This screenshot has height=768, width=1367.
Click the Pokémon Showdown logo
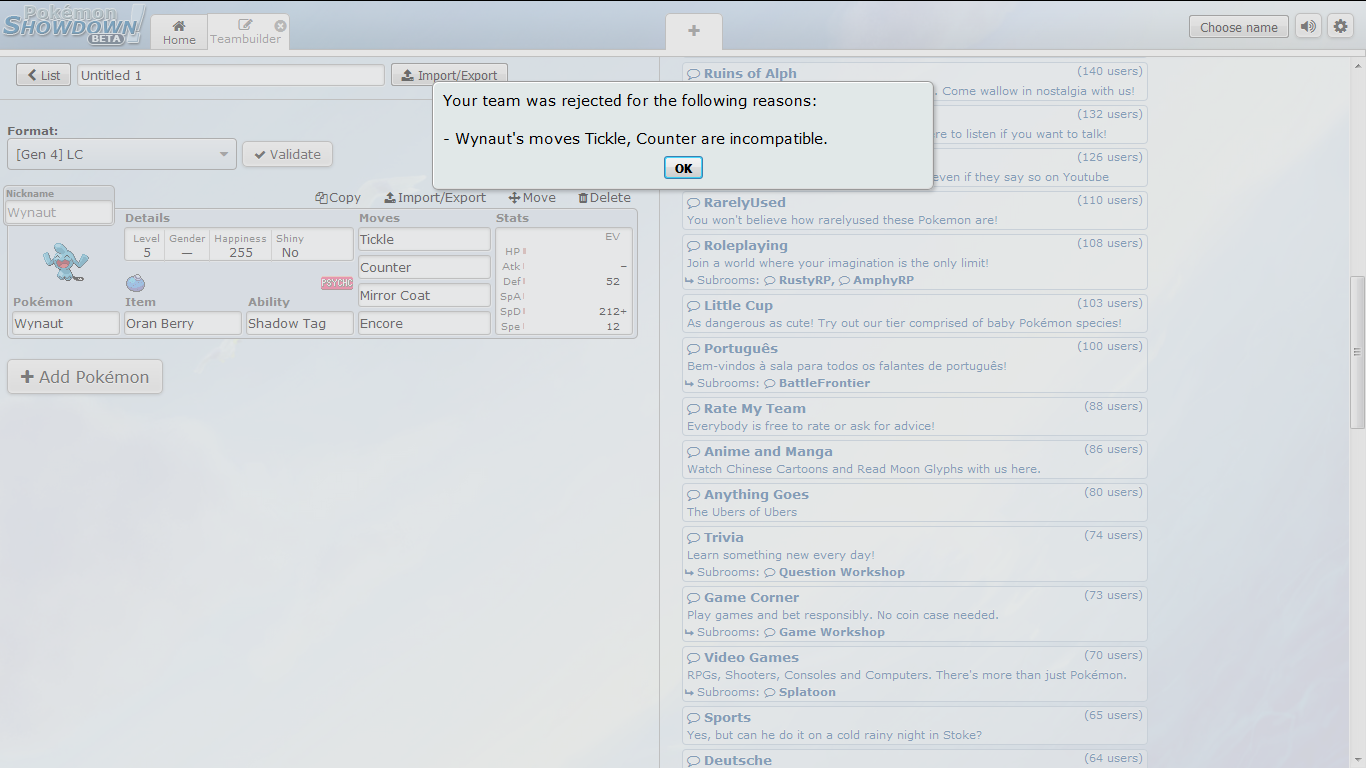tap(73, 25)
